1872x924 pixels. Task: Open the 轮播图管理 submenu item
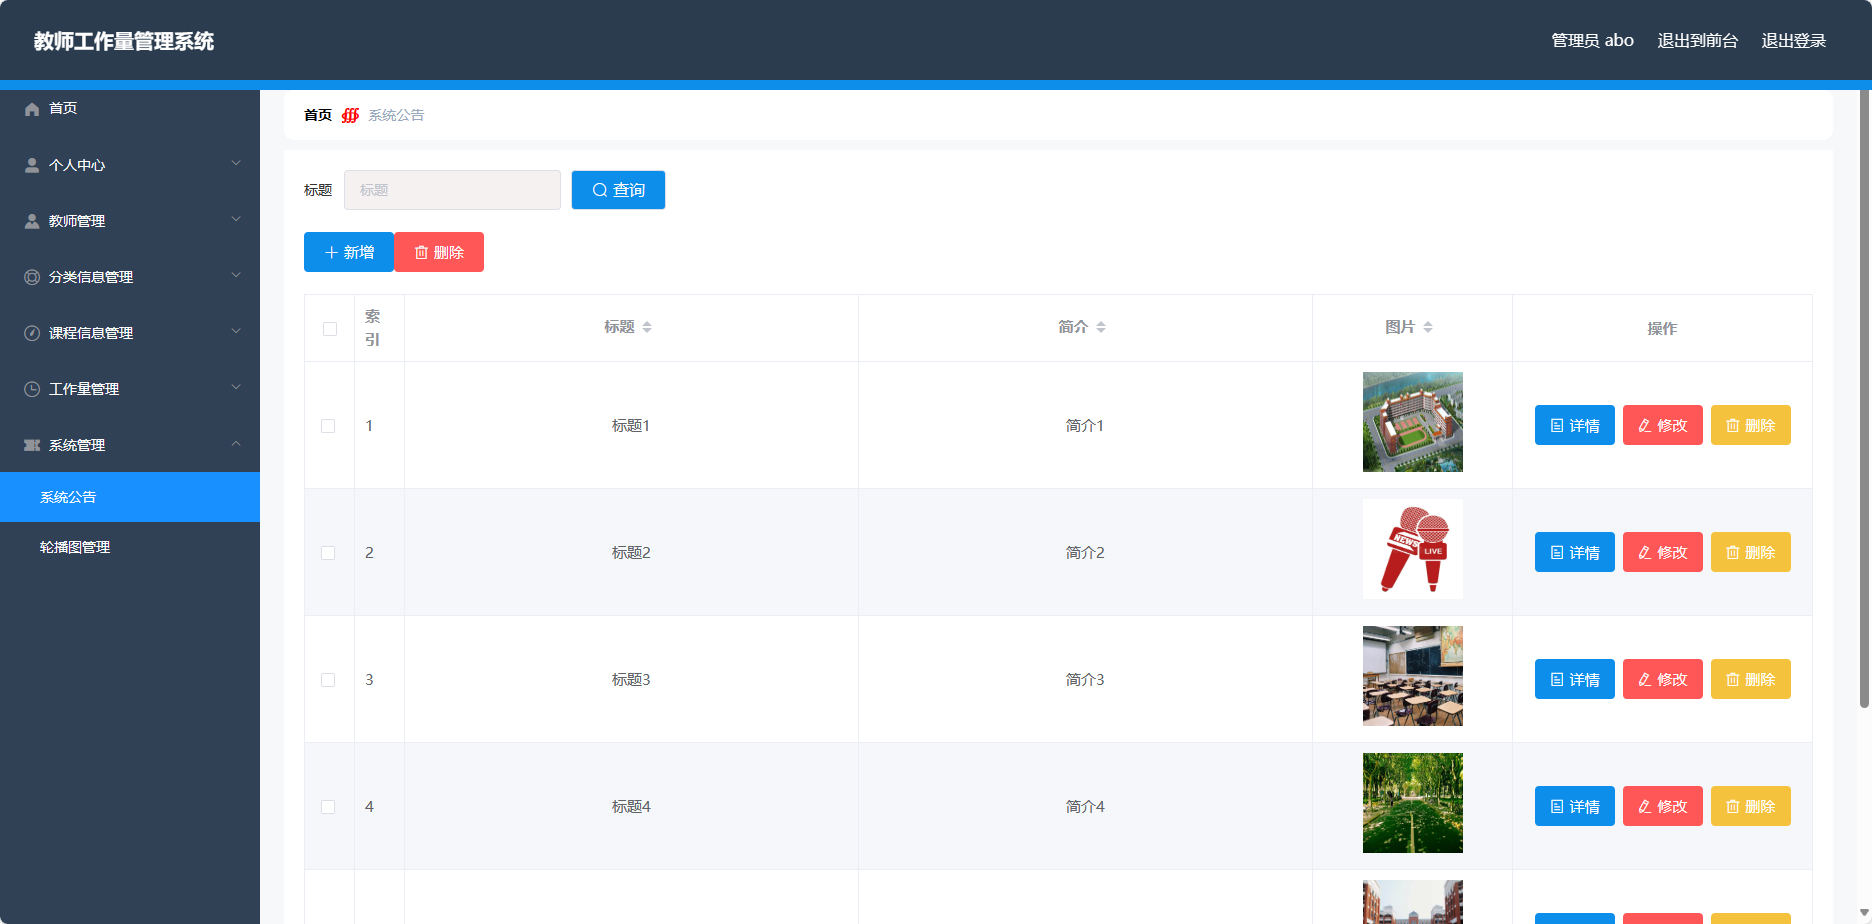[x=130, y=547]
